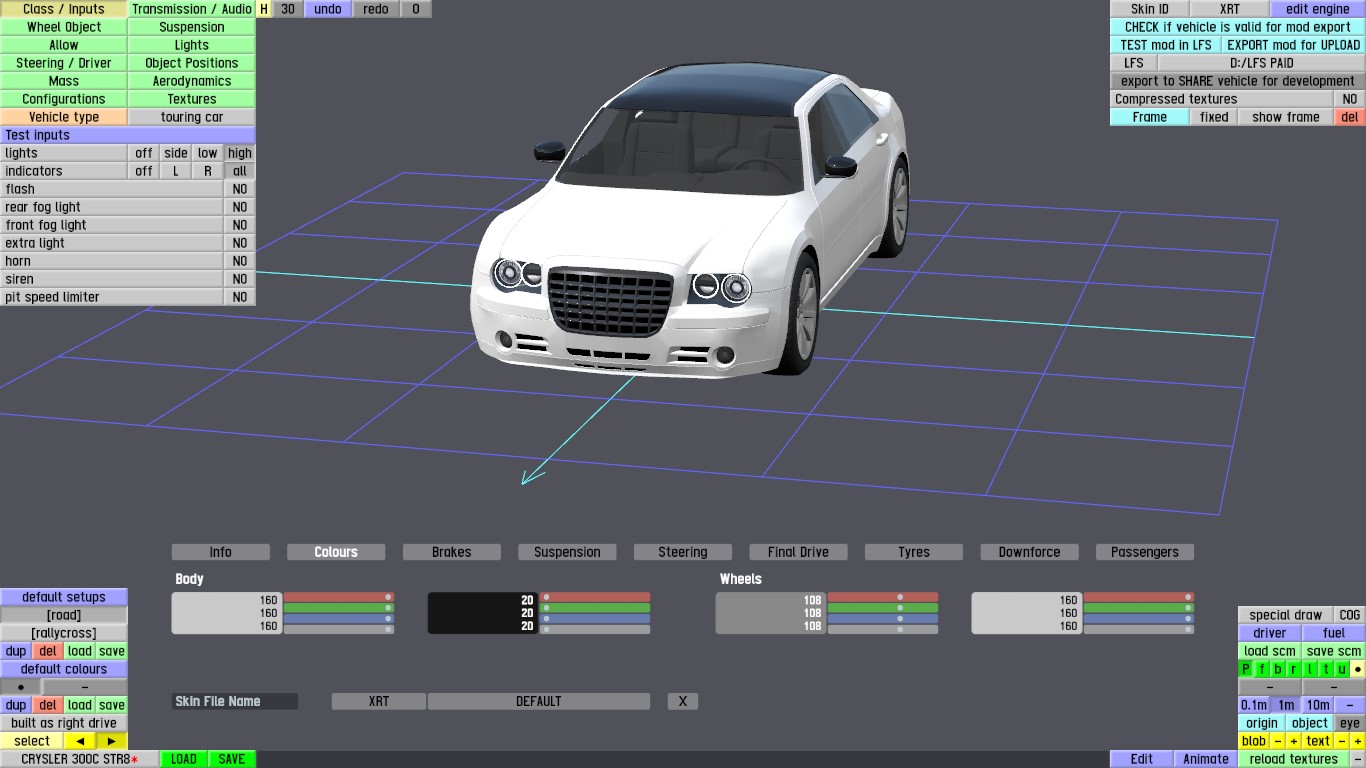This screenshot has width=1366, height=768.
Task: Open the Steering tab
Action: click(x=683, y=552)
